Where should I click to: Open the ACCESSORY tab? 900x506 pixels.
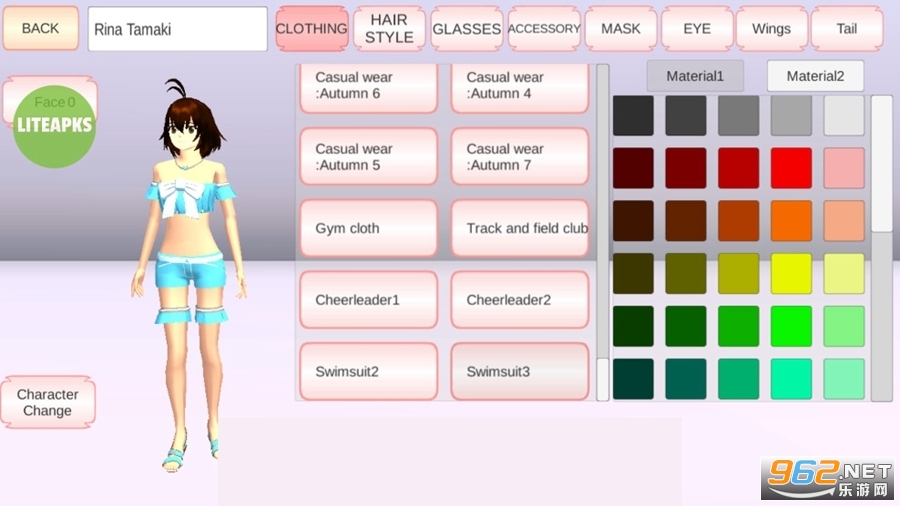pyautogui.click(x=543, y=29)
